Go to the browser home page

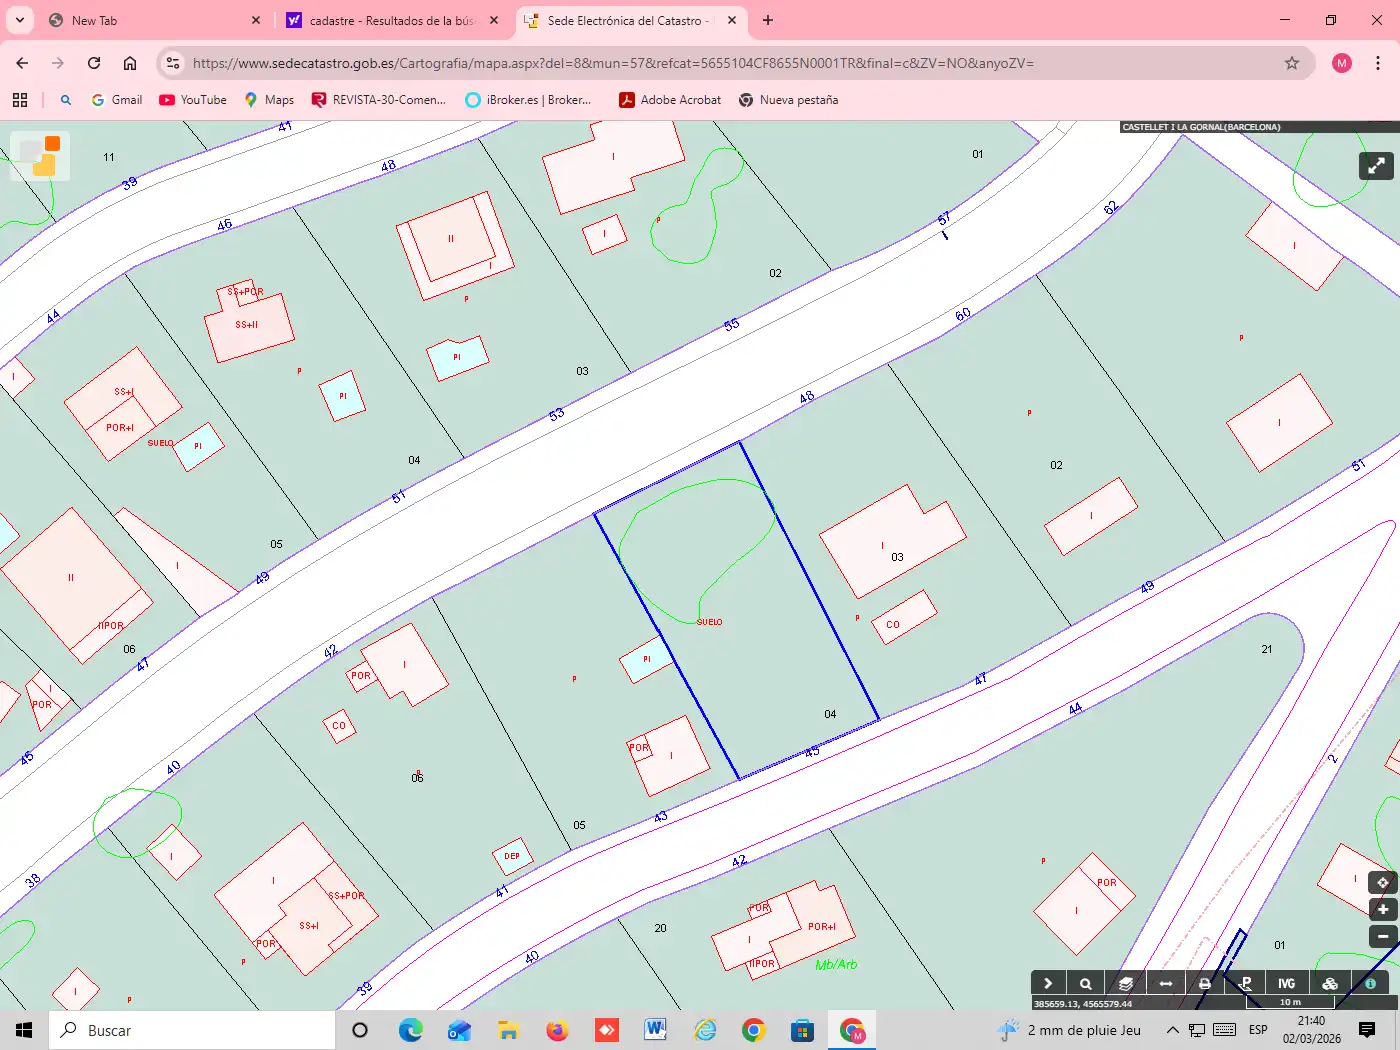point(130,63)
